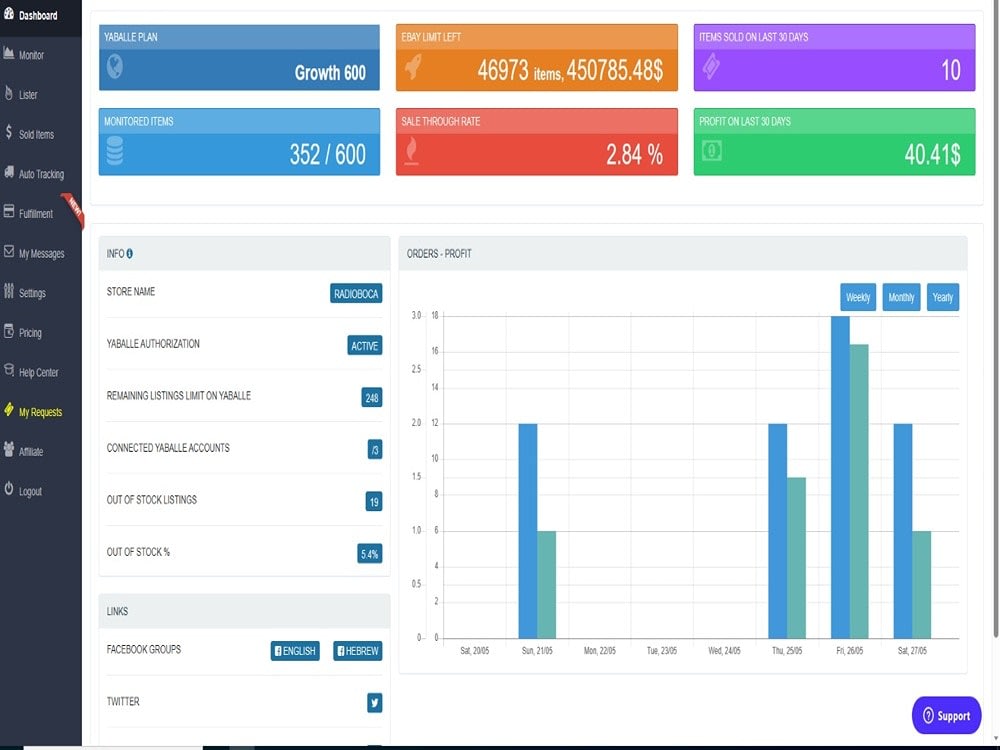
Task: Open the Lister menu entry
Action: 41,94
